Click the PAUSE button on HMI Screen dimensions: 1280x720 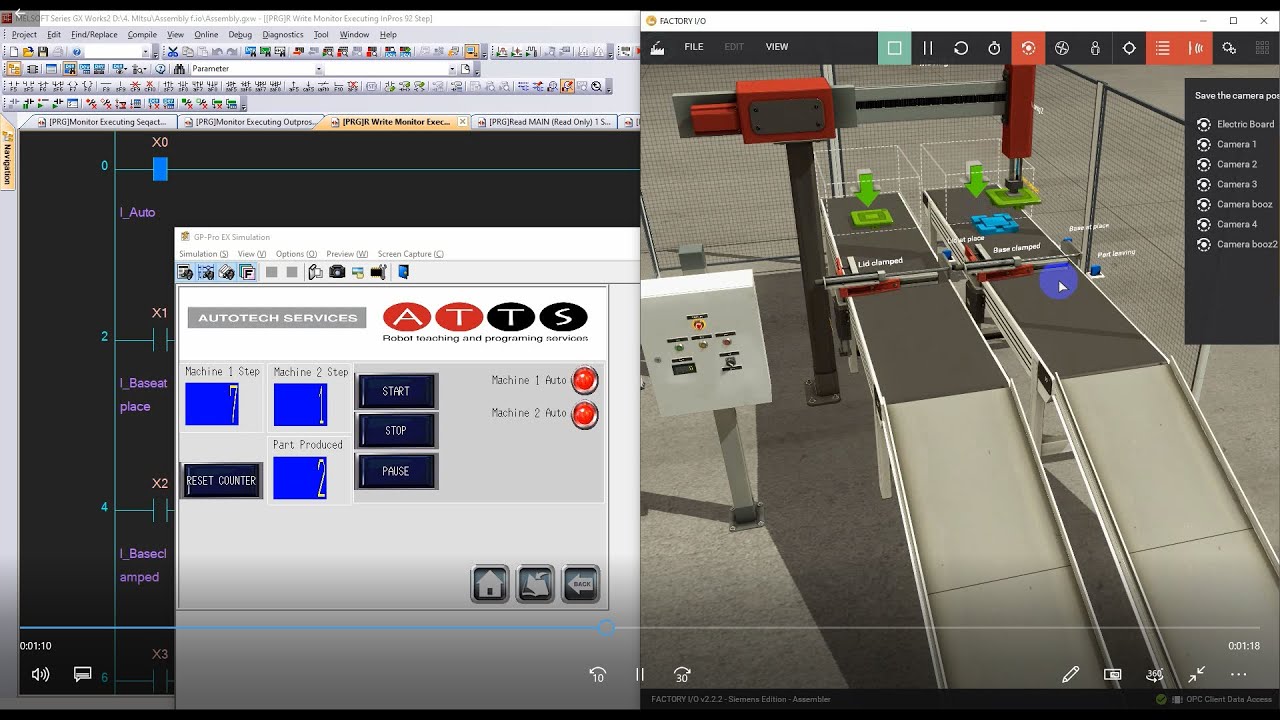coord(396,471)
